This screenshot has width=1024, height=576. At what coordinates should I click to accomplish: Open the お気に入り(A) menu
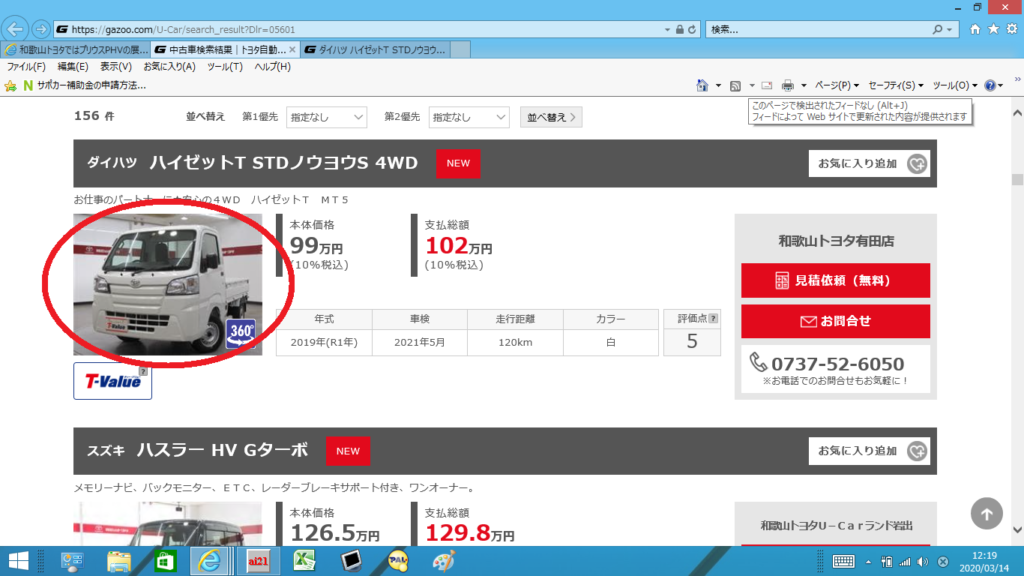click(169, 67)
